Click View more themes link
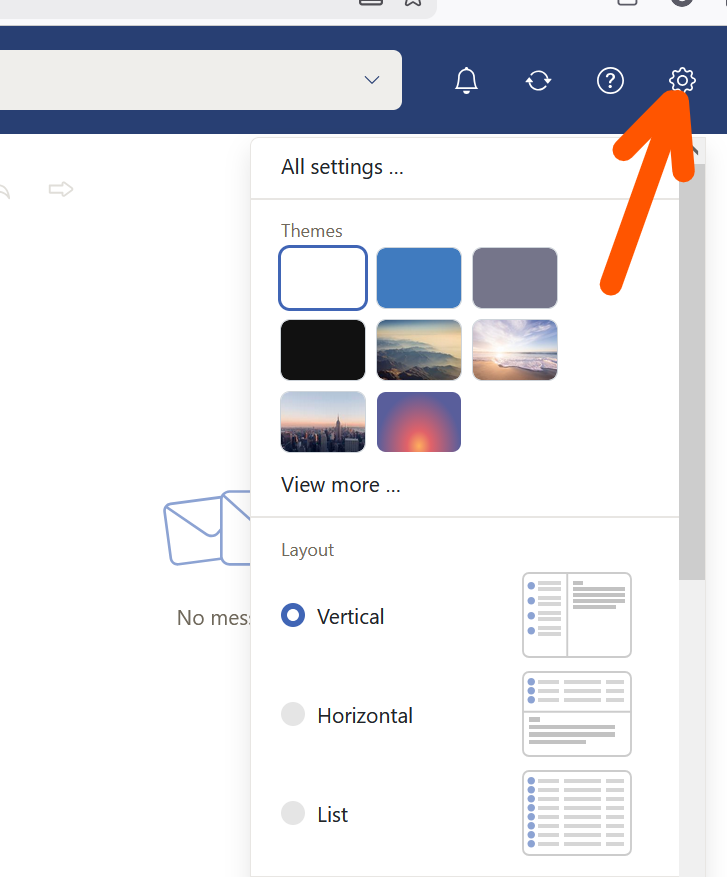This screenshot has width=727, height=877. coord(340,485)
